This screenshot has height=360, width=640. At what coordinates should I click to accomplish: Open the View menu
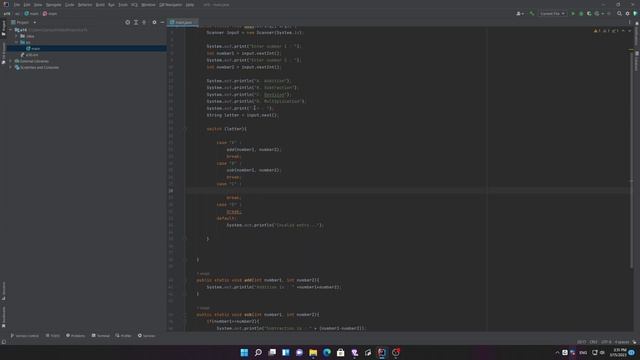38,5
